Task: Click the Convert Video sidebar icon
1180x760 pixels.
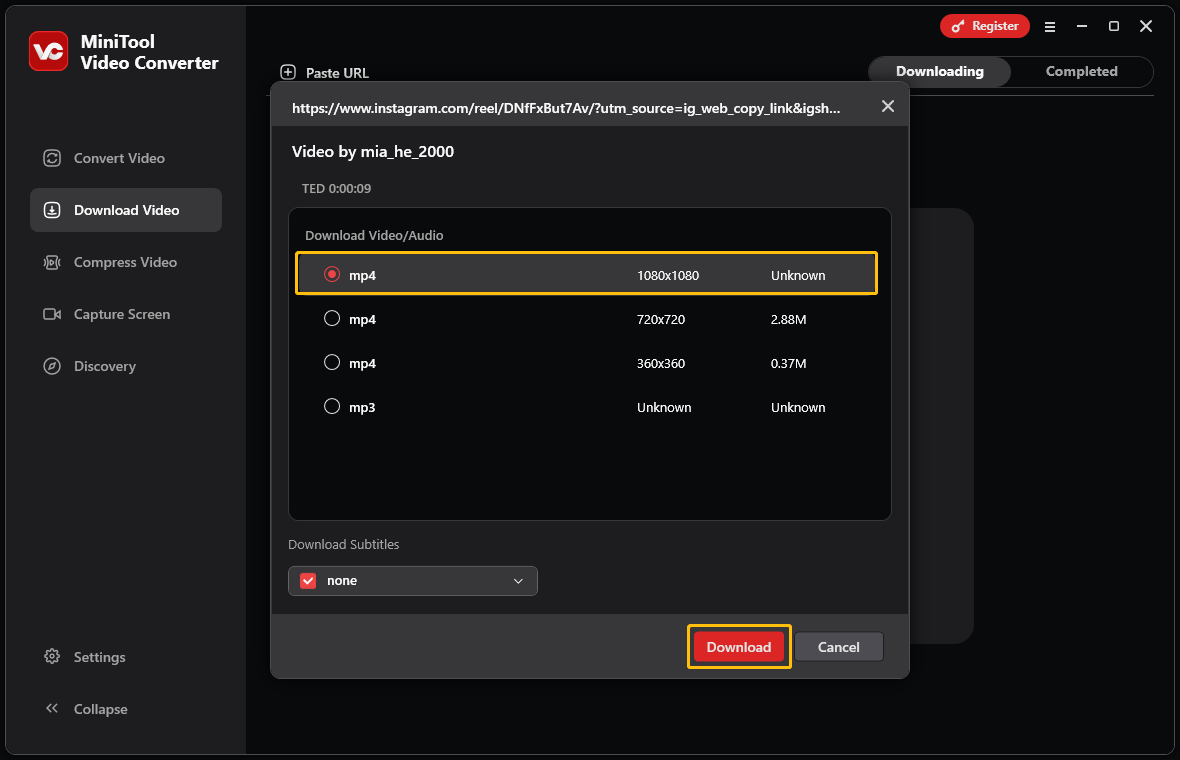Action: (52, 158)
